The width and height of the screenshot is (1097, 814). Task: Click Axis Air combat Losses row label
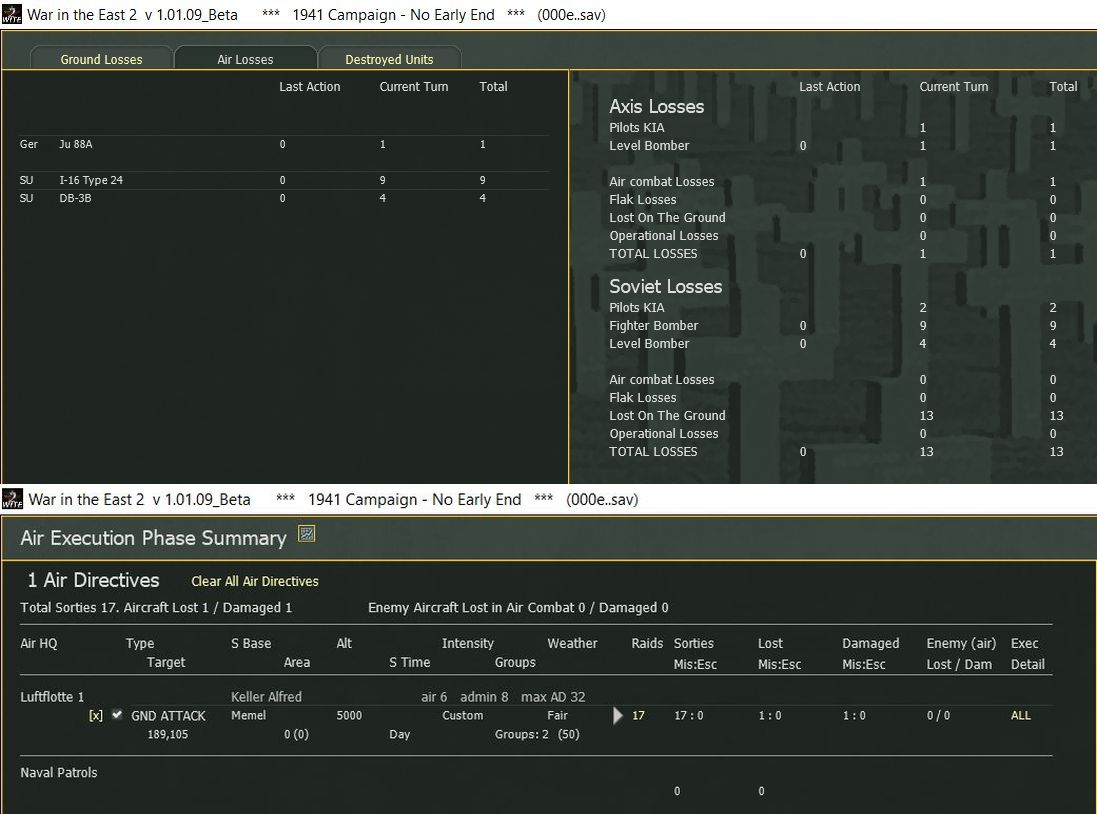[x=662, y=181]
